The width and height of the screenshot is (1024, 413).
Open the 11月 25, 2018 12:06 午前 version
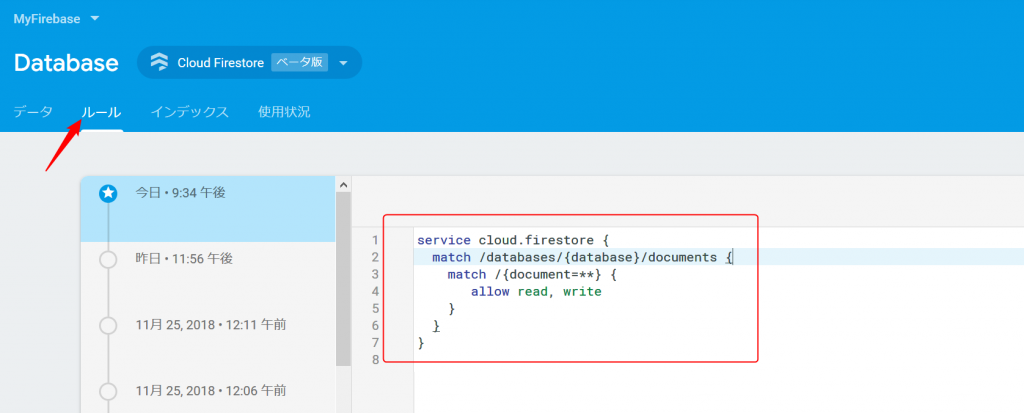point(208,394)
